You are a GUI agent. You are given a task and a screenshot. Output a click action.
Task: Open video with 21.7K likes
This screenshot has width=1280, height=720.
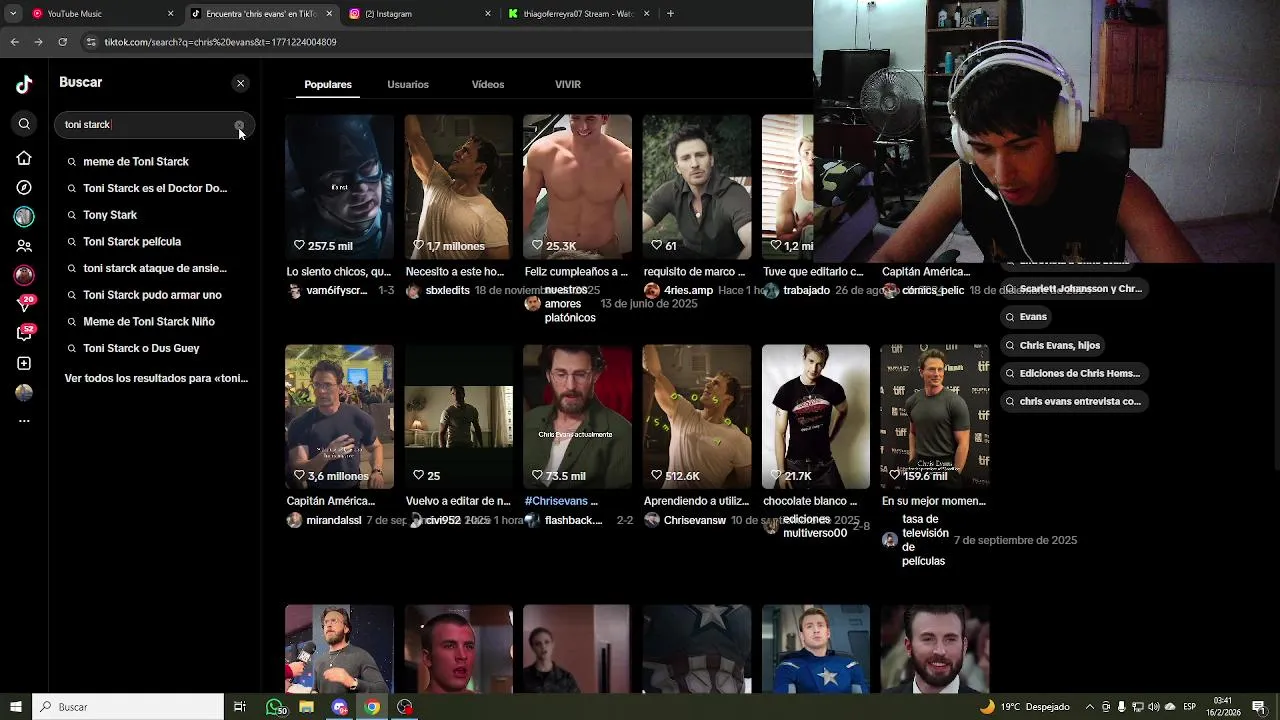tap(815, 417)
